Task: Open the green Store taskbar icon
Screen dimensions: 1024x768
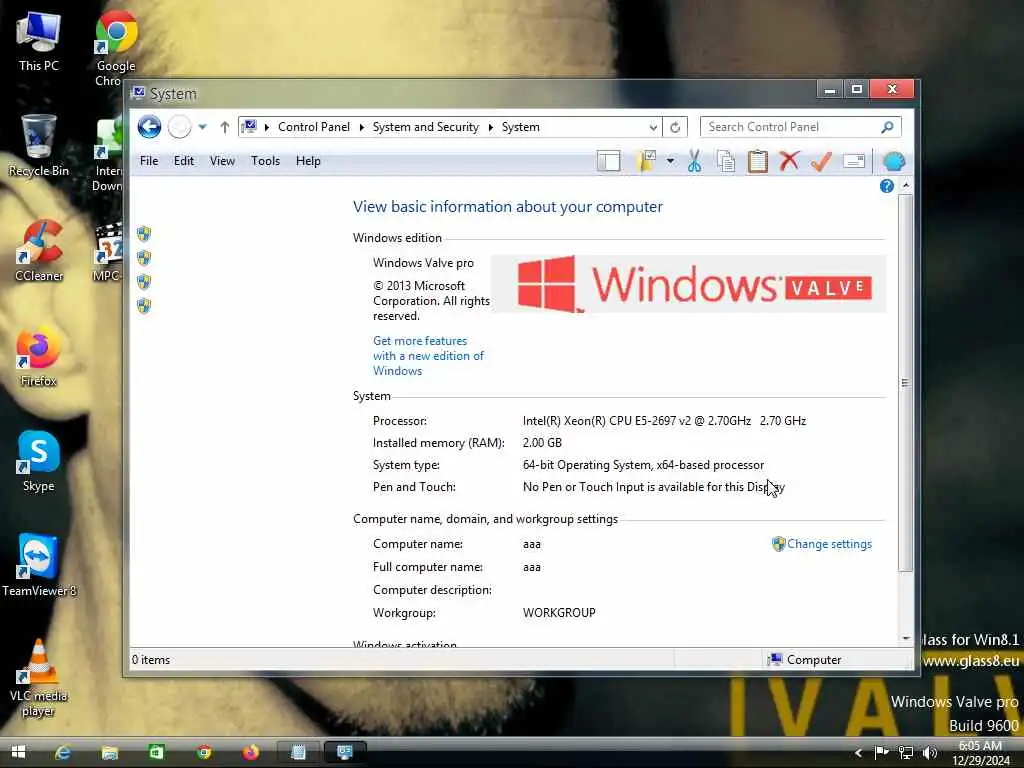Action: coord(157,752)
